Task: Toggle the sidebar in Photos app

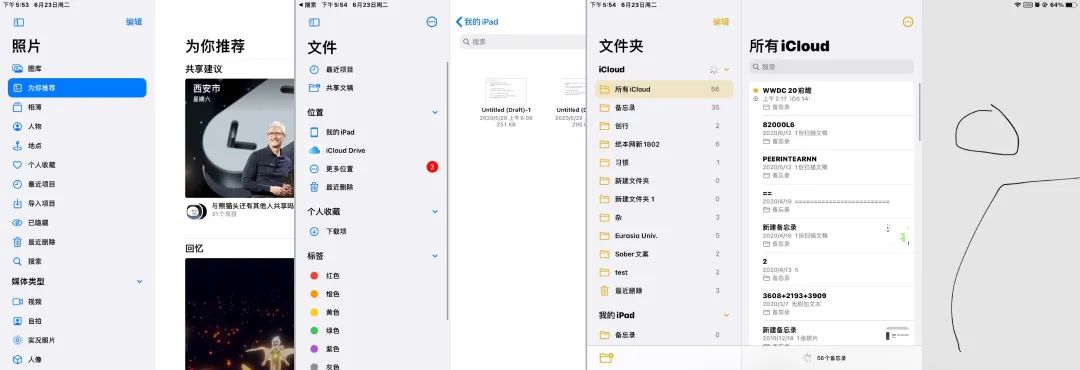Action: [19, 22]
